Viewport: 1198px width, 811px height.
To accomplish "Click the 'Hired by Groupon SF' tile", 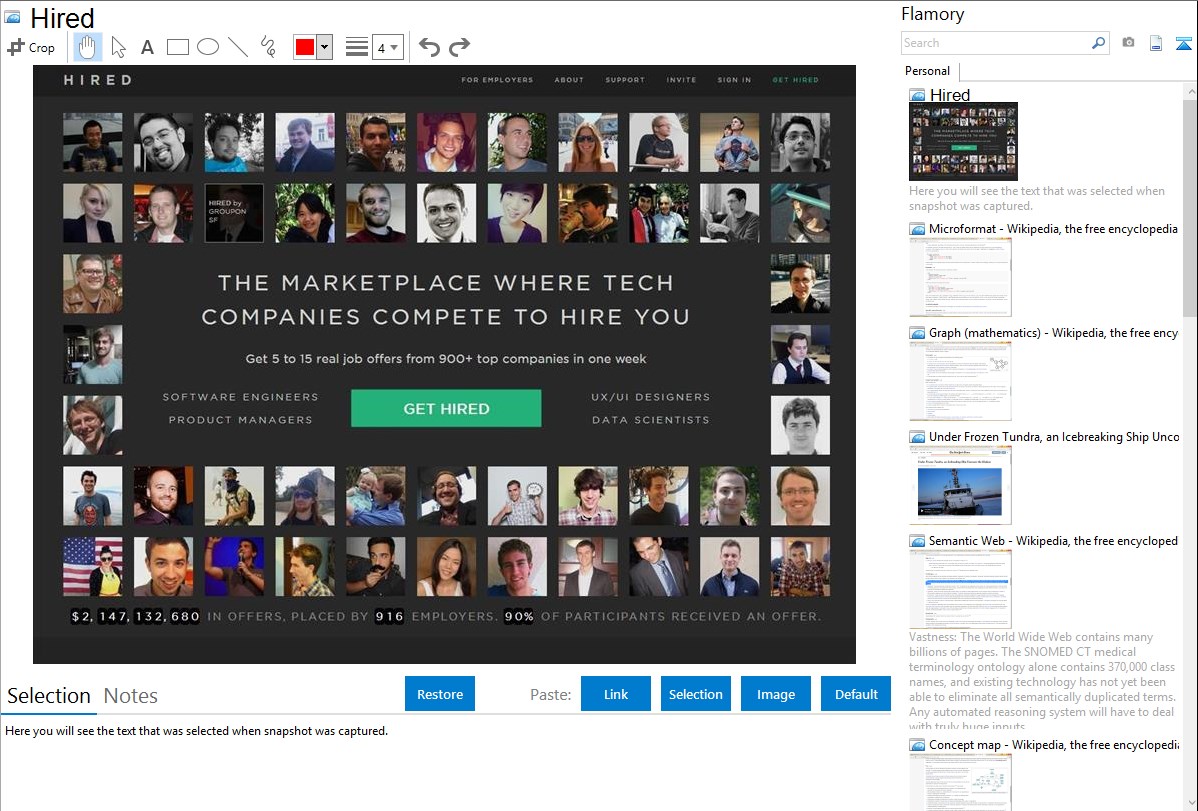I will coord(234,212).
